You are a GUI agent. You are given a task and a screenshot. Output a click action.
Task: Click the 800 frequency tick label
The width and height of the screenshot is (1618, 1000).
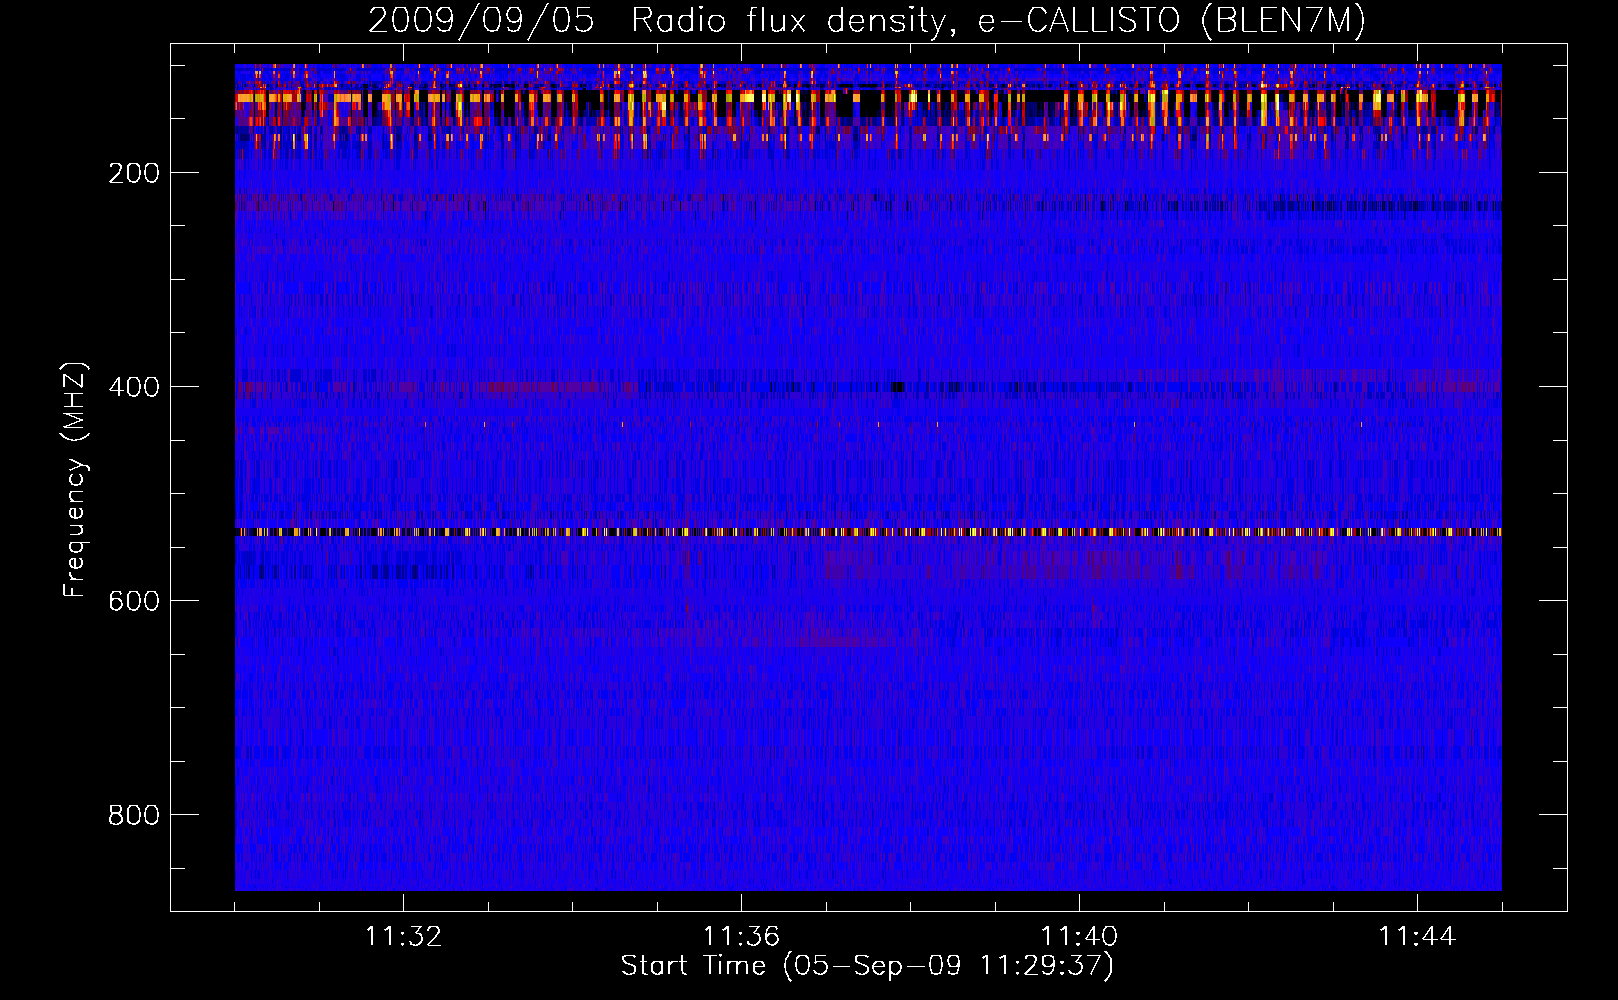pos(134,815)
